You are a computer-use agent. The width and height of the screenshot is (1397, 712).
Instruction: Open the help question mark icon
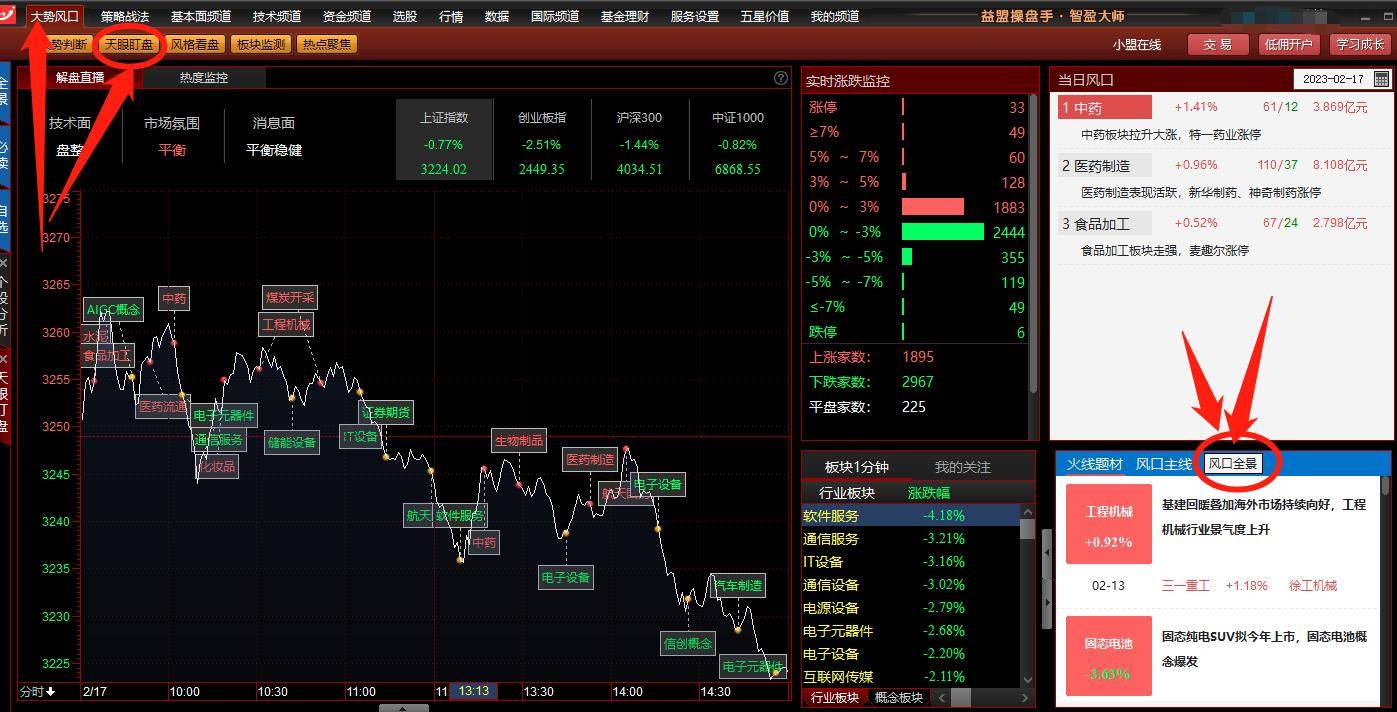click(781, 78)
